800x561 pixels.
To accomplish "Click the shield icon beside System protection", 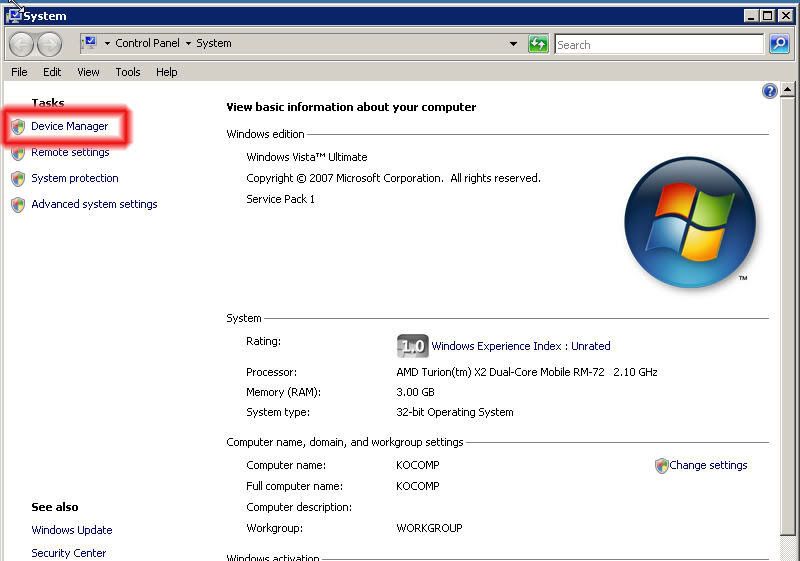I will pyautogui.click(x=18, y=178).
